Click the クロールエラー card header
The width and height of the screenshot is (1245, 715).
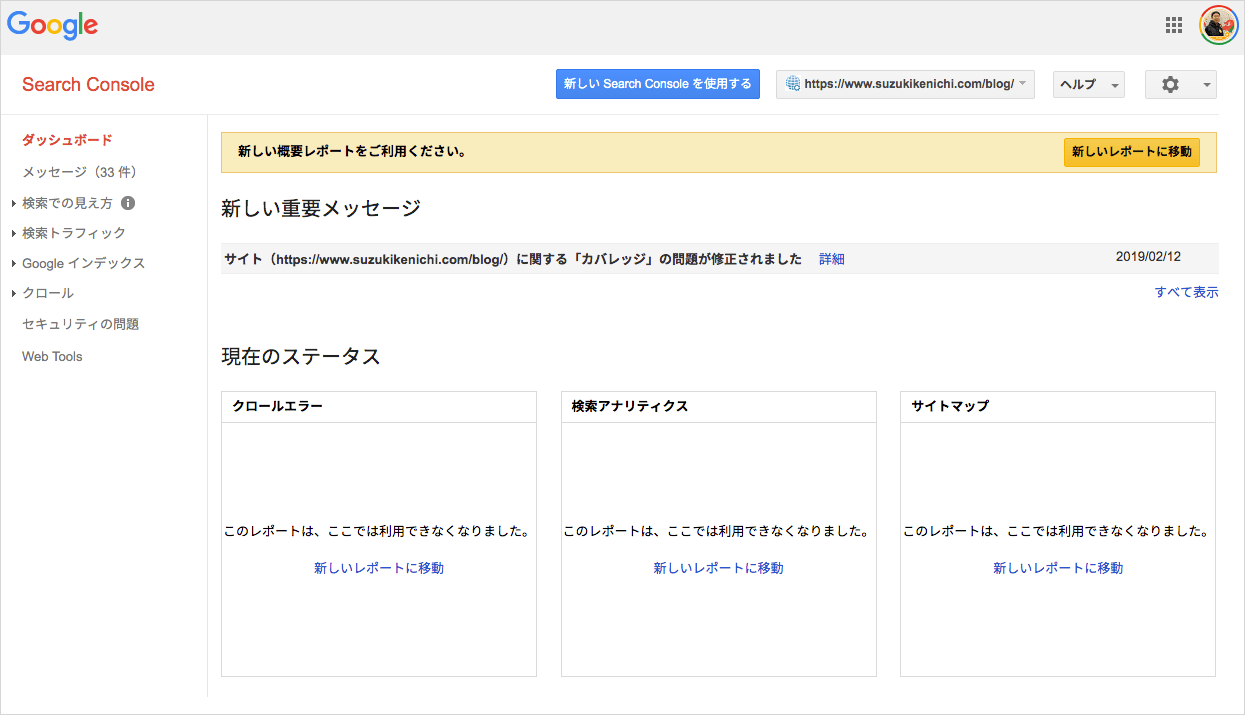pos(379,407)
